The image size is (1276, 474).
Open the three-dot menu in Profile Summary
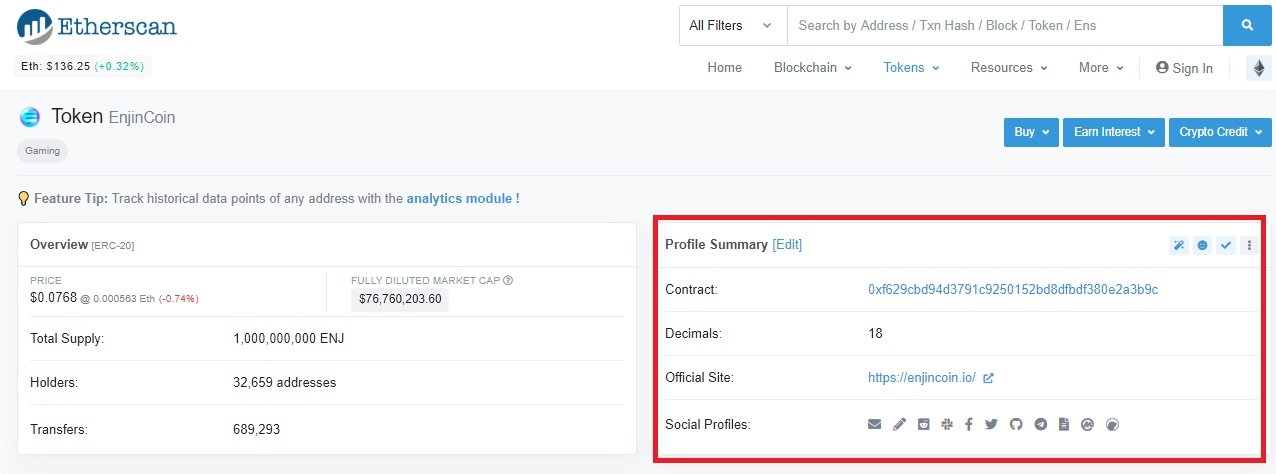point(1248,245)
